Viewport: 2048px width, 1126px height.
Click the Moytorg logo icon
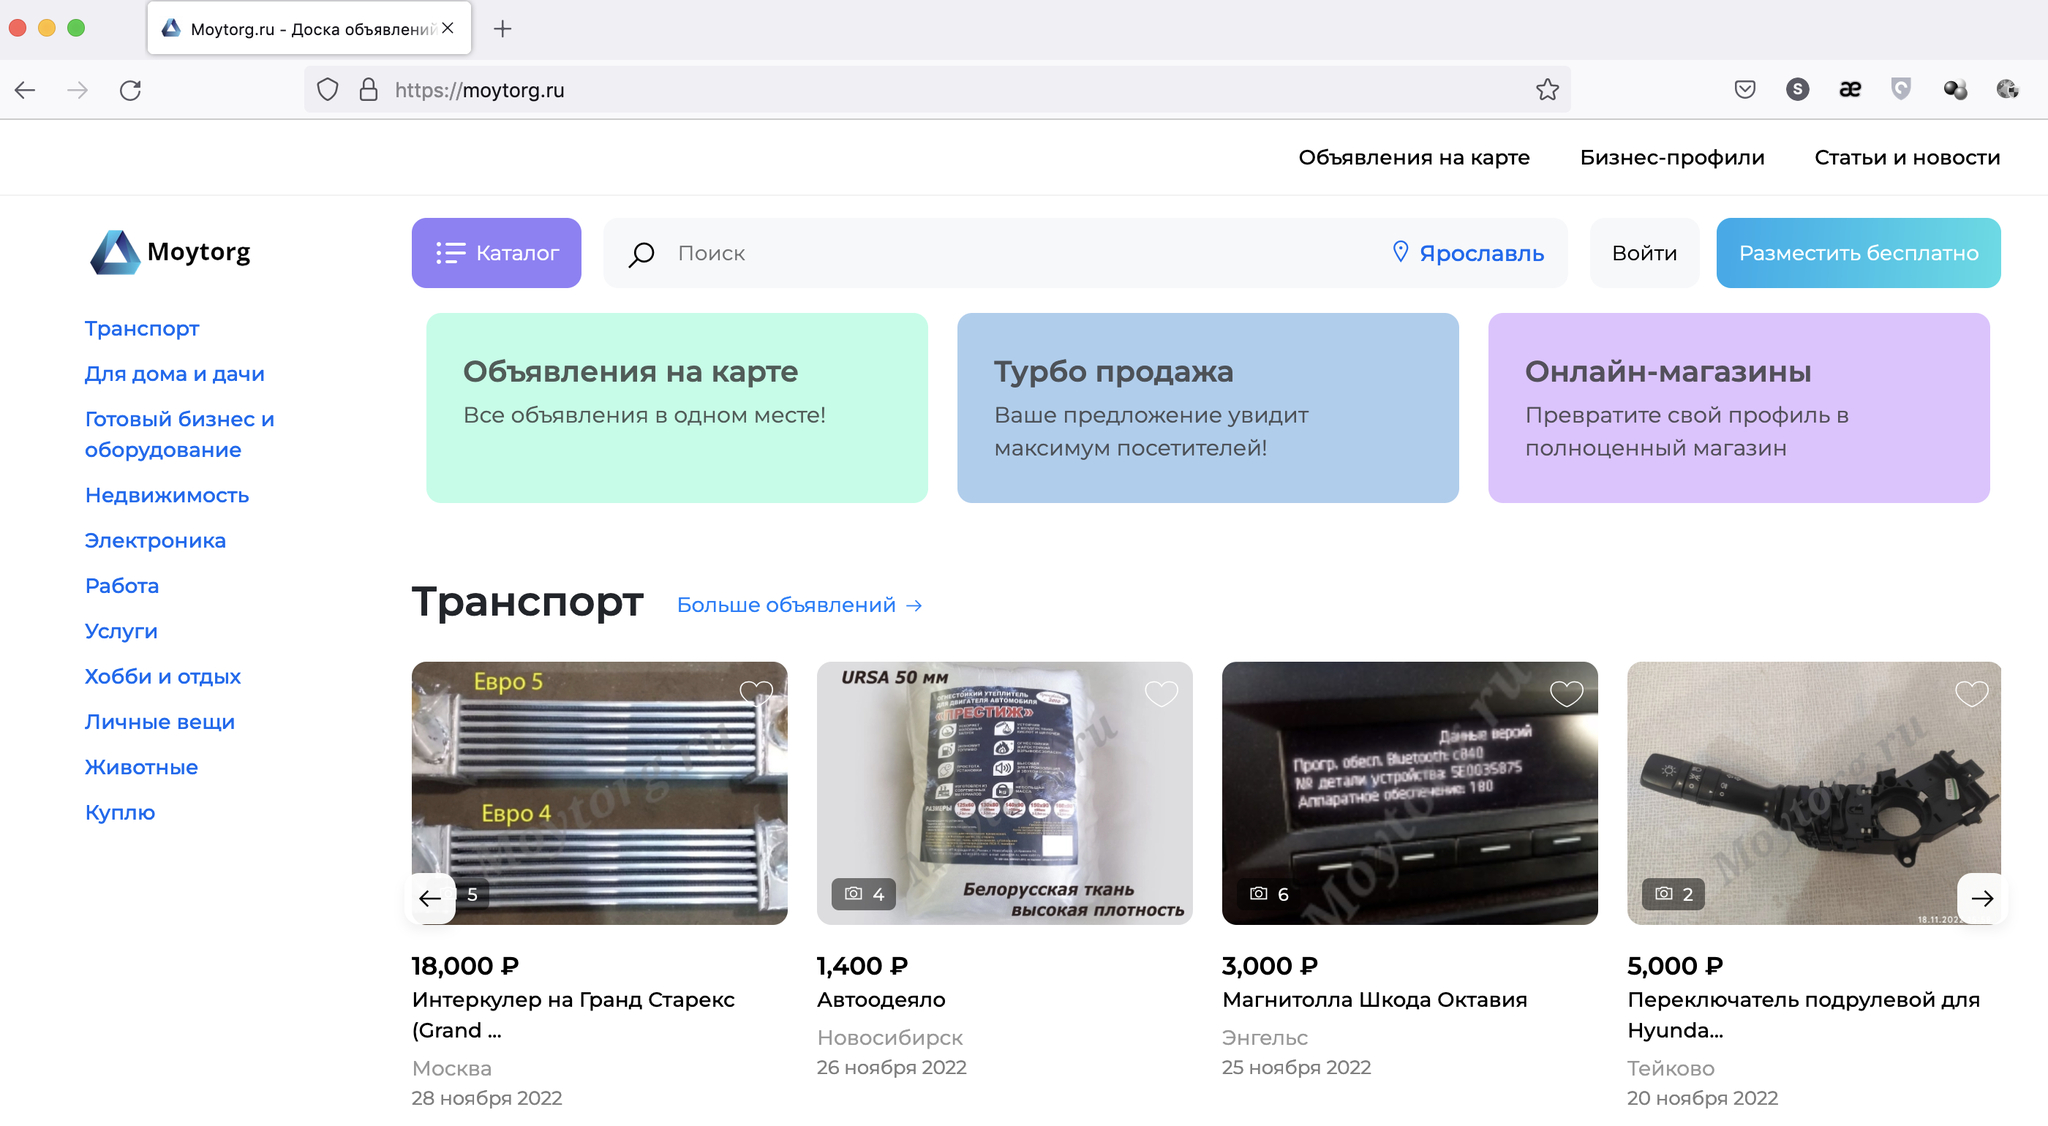(x=116, y=252)
